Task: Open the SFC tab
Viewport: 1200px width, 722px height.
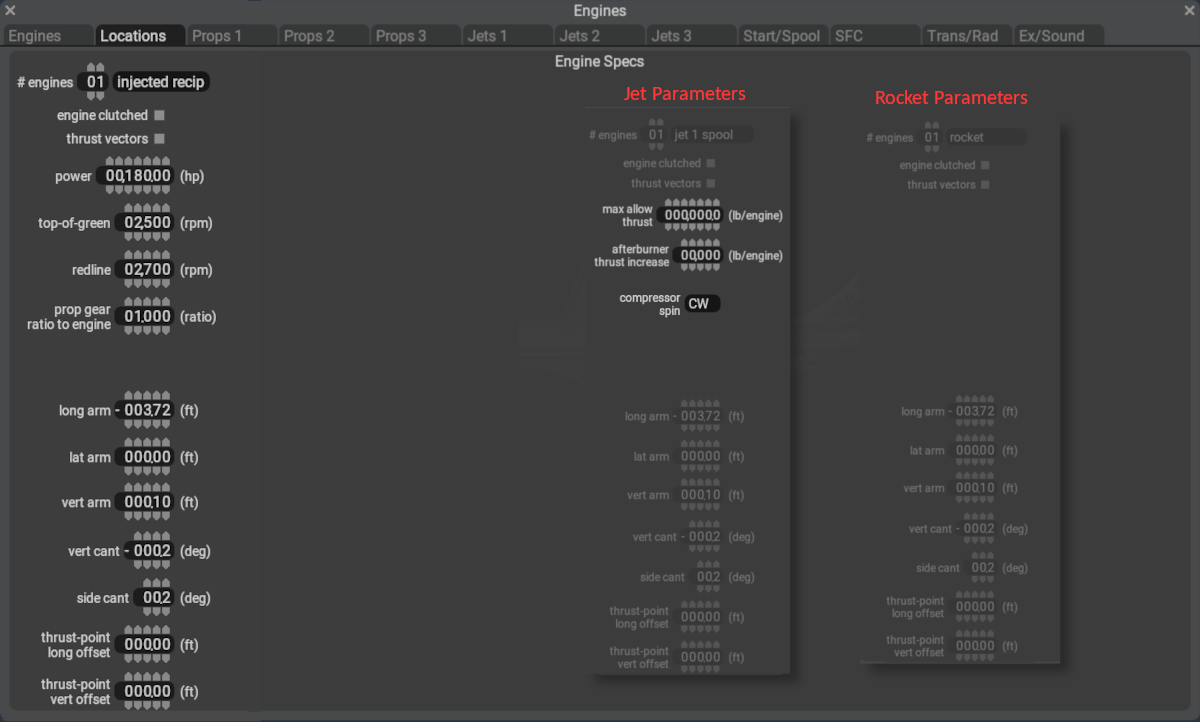Action: point(874,36)
